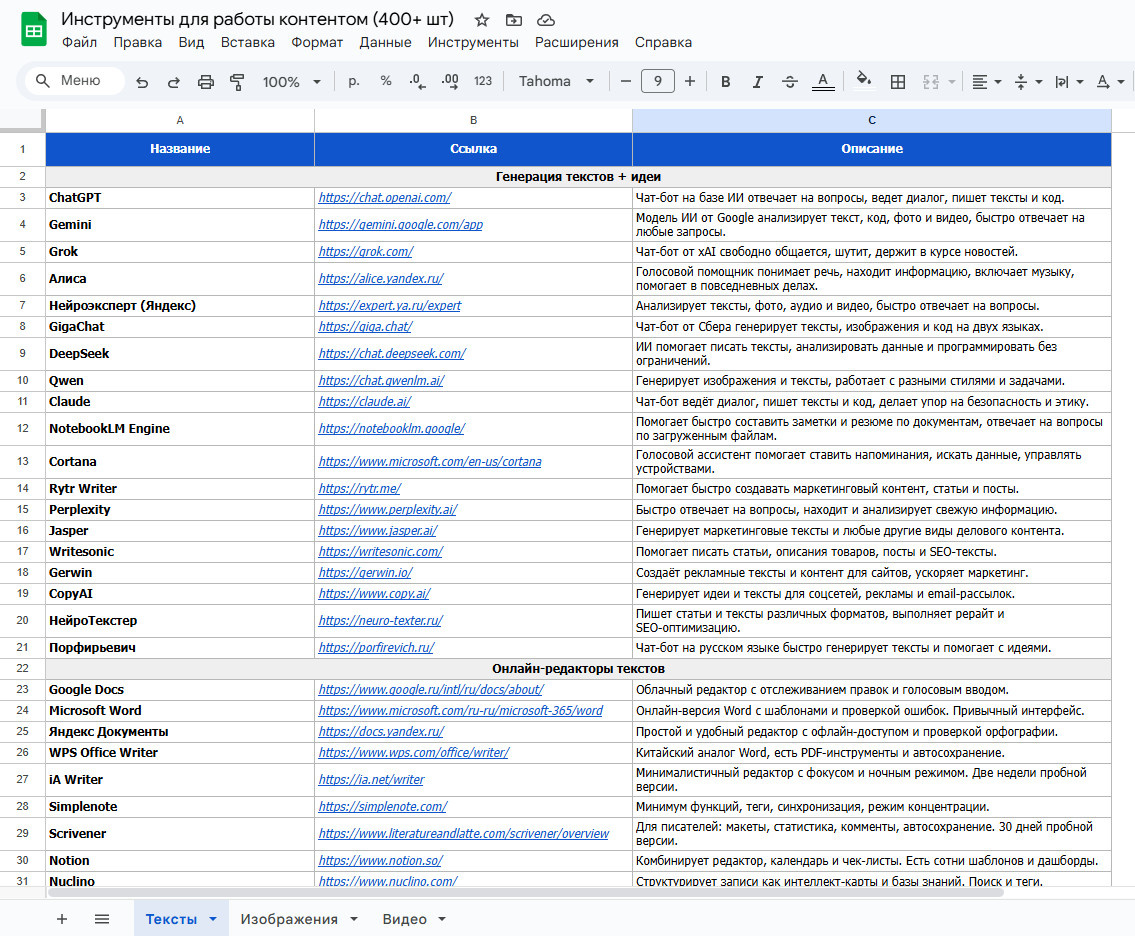Screen dimensions: 1135x936
Task: Open text wrapping dropdown
Action: [x=1068, y=82]
